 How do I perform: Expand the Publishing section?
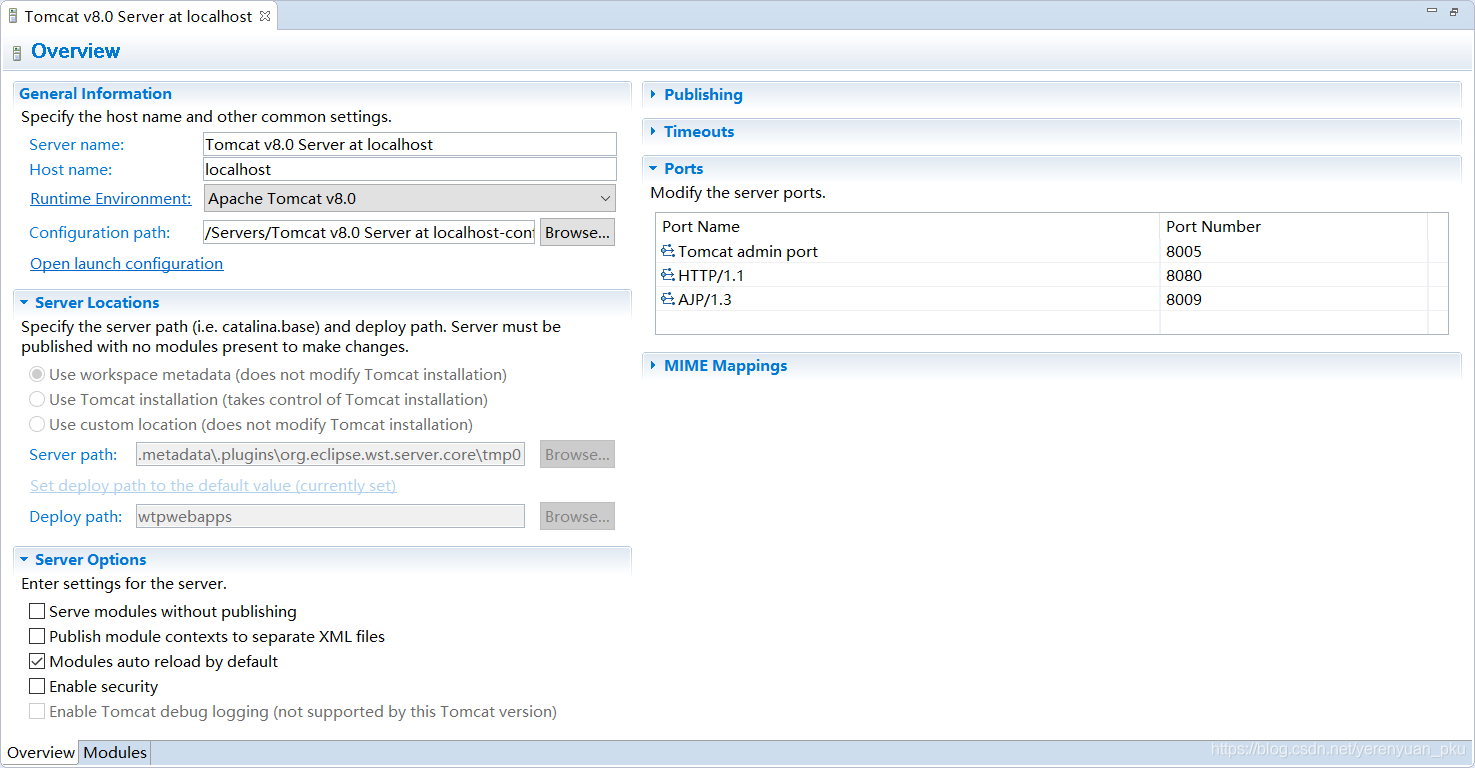pyautogui.click(x=653, y=94)
